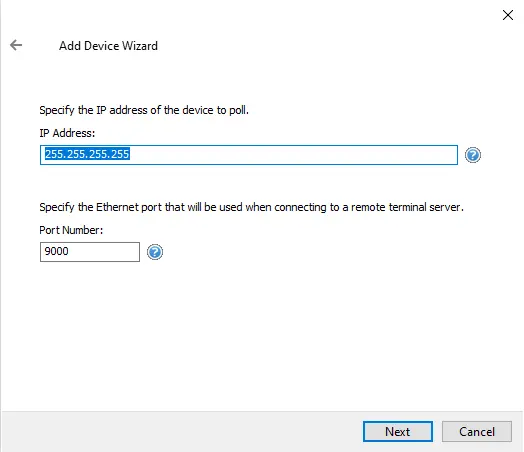The height and width of the screenshot is (452, 524).
Task: Open help for the IP Address field
Action: (473, 155)
